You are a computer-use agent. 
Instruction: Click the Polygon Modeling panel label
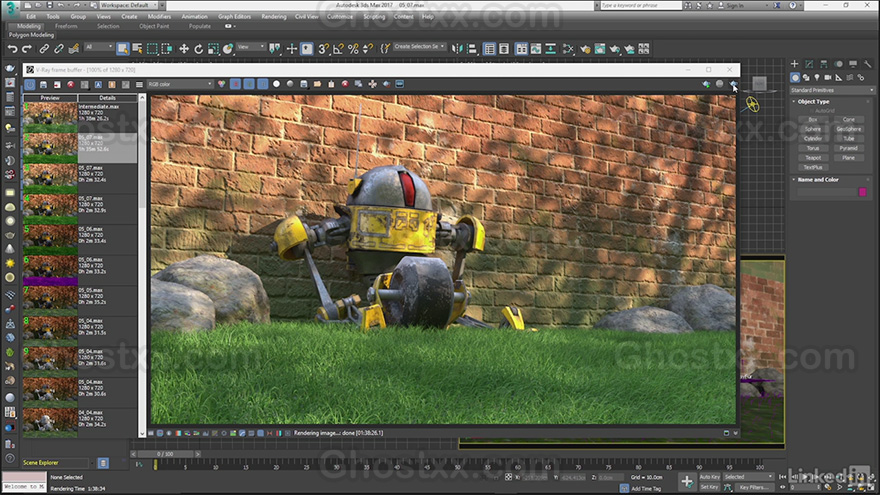click(x=31, y=35)
